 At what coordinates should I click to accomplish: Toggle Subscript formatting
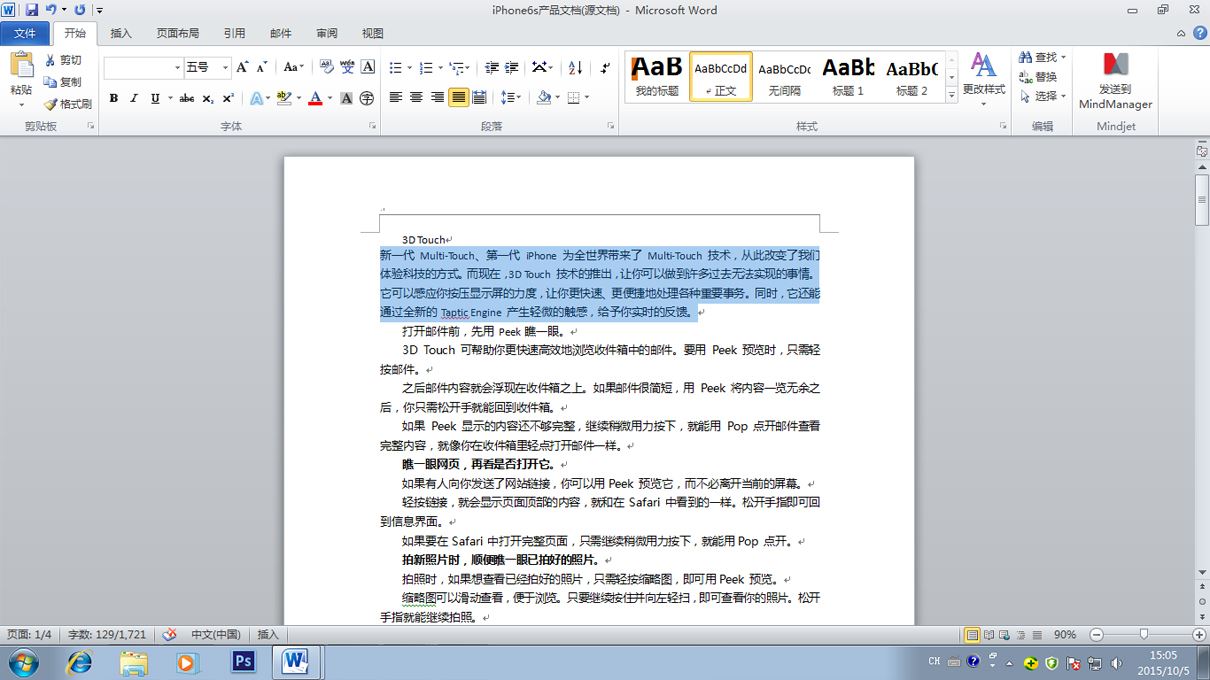pos(208,98)
